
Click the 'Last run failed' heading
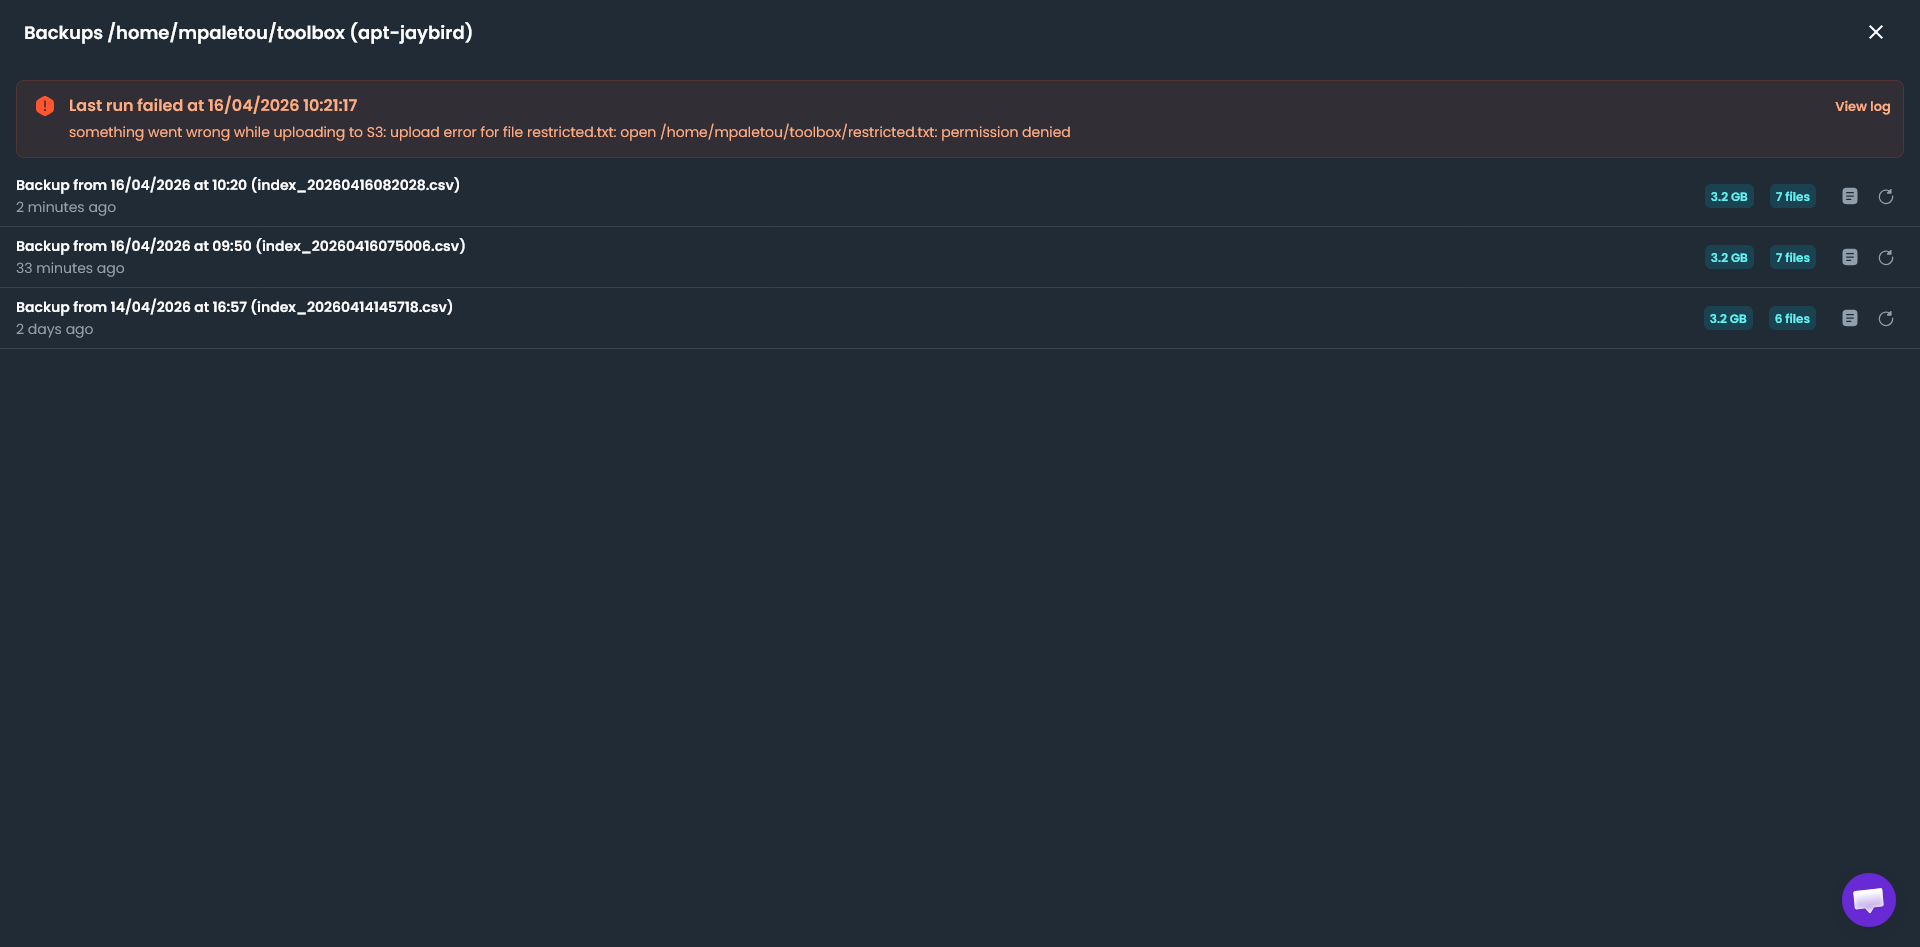click(x=212, y=105)
